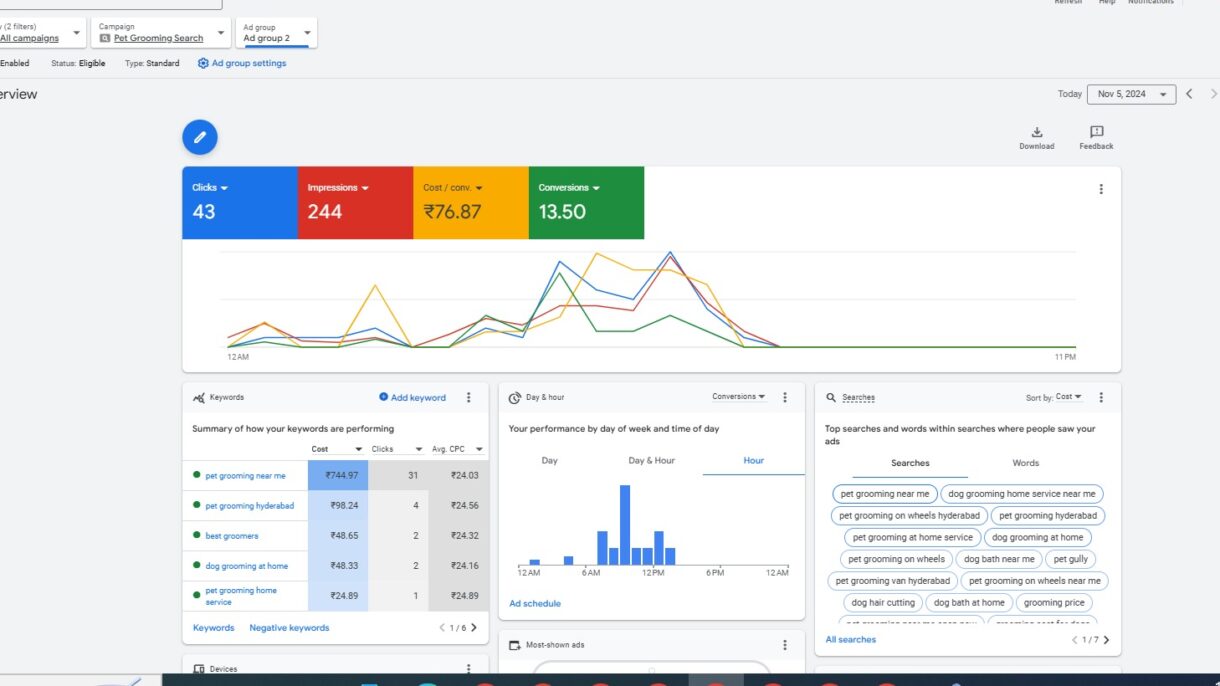Open the Feedback icon
Viewport: 1220px width, 686px height.
pyautogui.click(x=1096, y=133)
